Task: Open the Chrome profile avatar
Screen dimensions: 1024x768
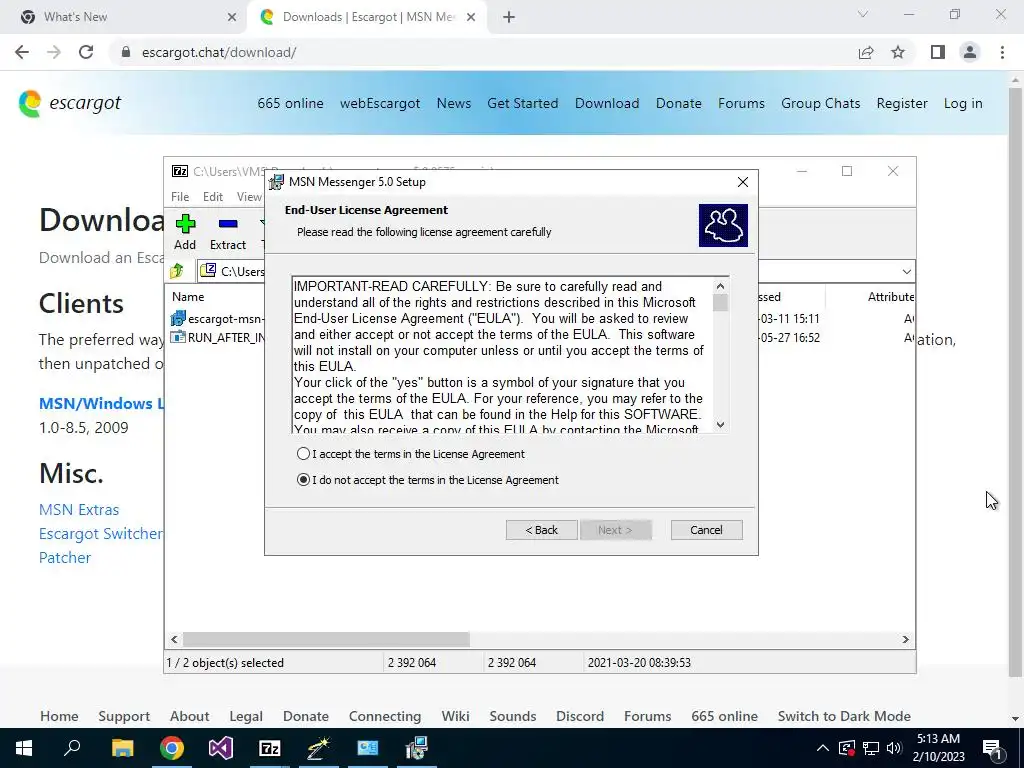Action: click(x=970, y=52)
